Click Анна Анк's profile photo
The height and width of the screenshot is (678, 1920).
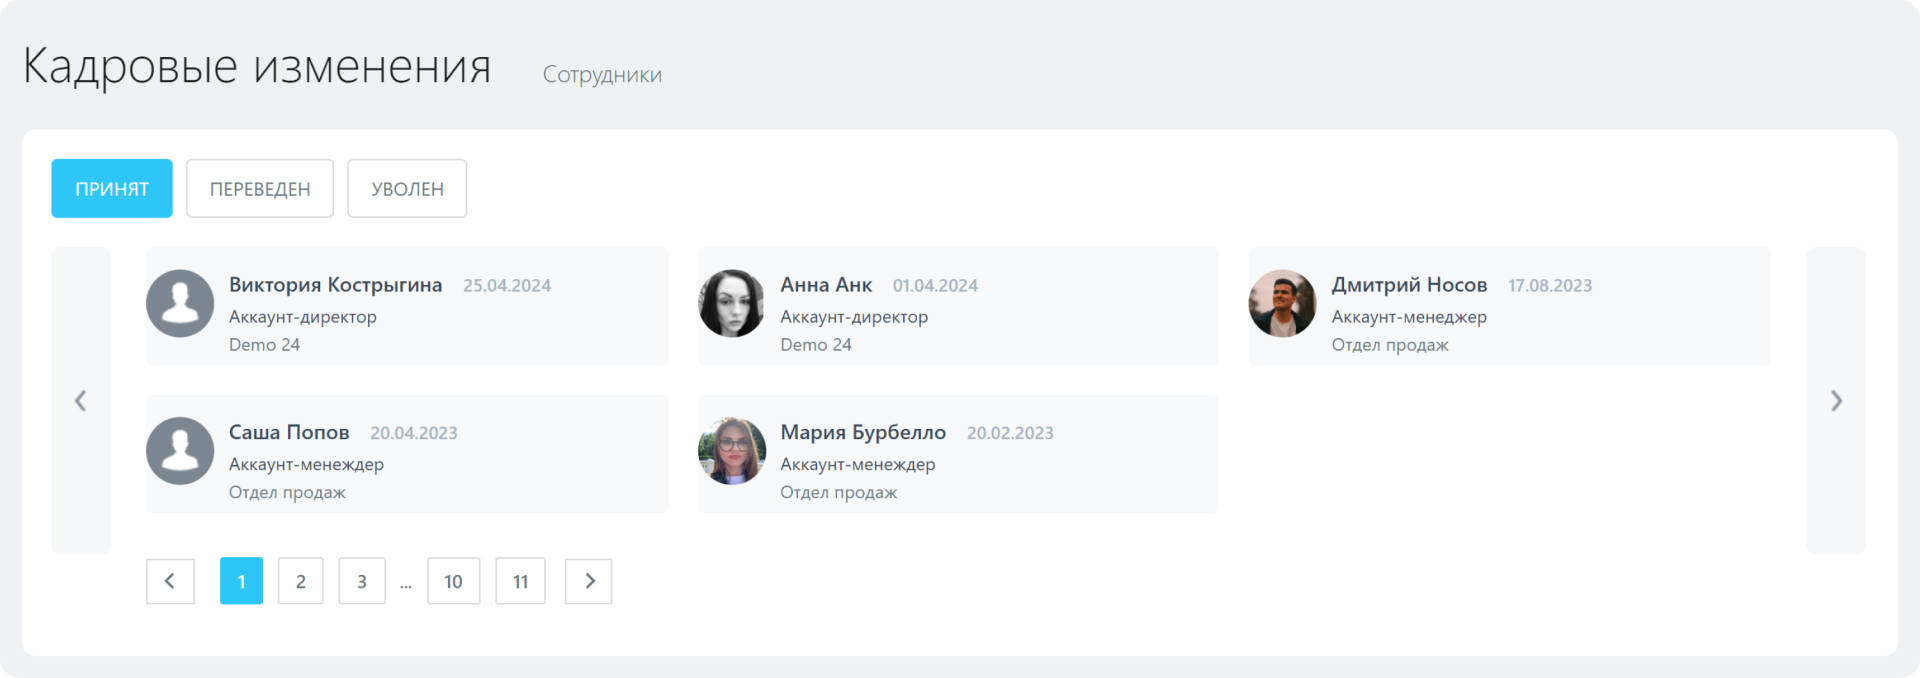point(732,303)
